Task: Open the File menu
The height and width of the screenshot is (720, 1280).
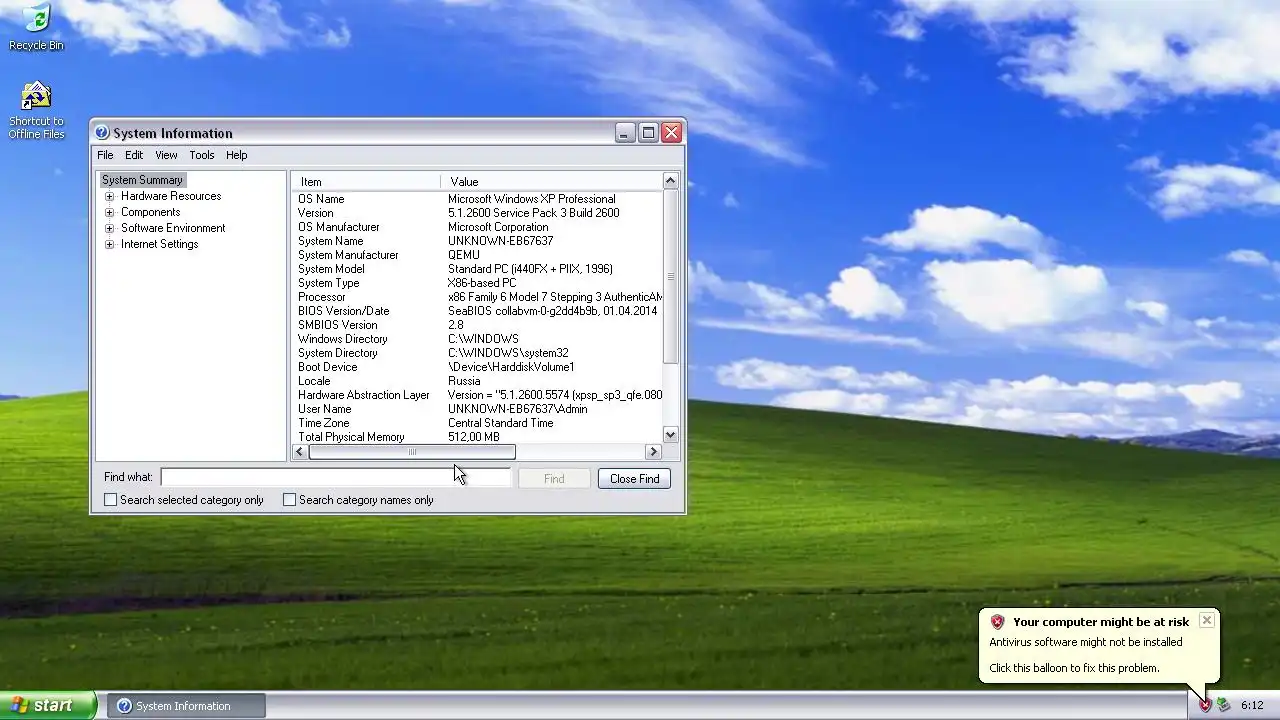Action: pos(105,155)
